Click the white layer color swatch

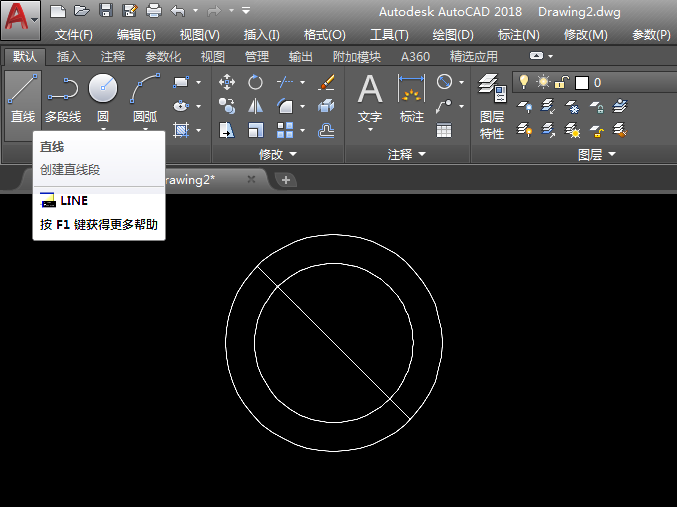click(582, 82)
